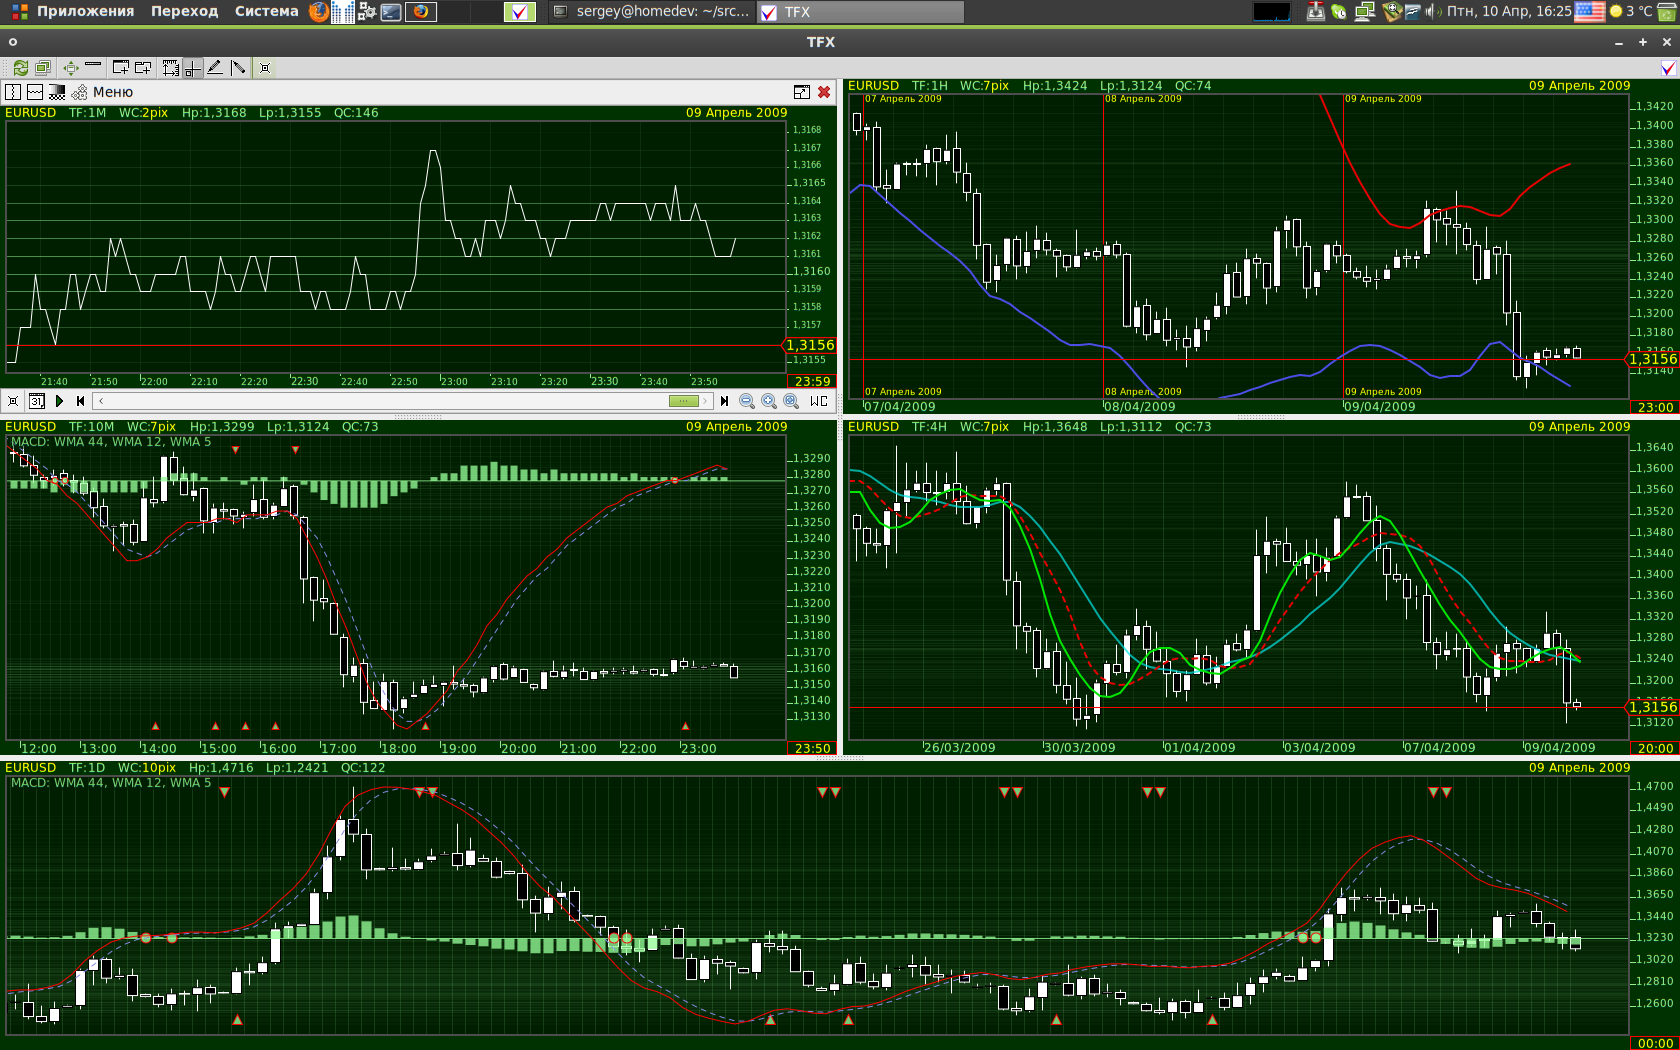Zoom in the 1M chart

pyautogui.click(x=769, y=401)
